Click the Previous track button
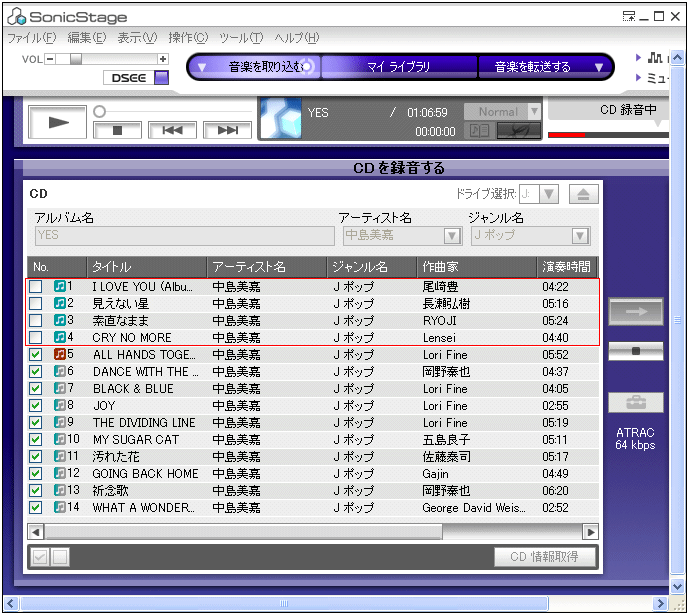The image size is (689, 615). point(172,130)
